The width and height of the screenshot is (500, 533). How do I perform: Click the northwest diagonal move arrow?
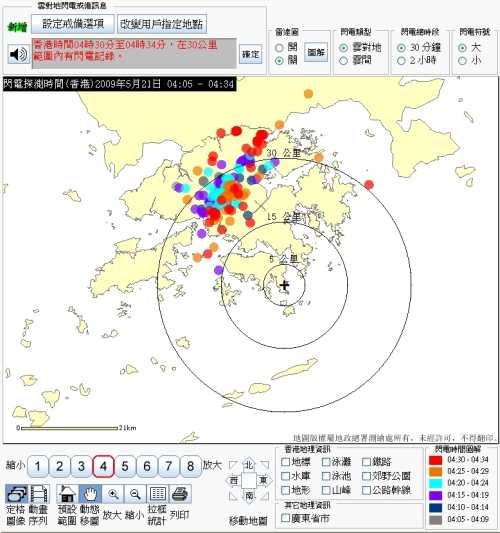tap(234, 465)
